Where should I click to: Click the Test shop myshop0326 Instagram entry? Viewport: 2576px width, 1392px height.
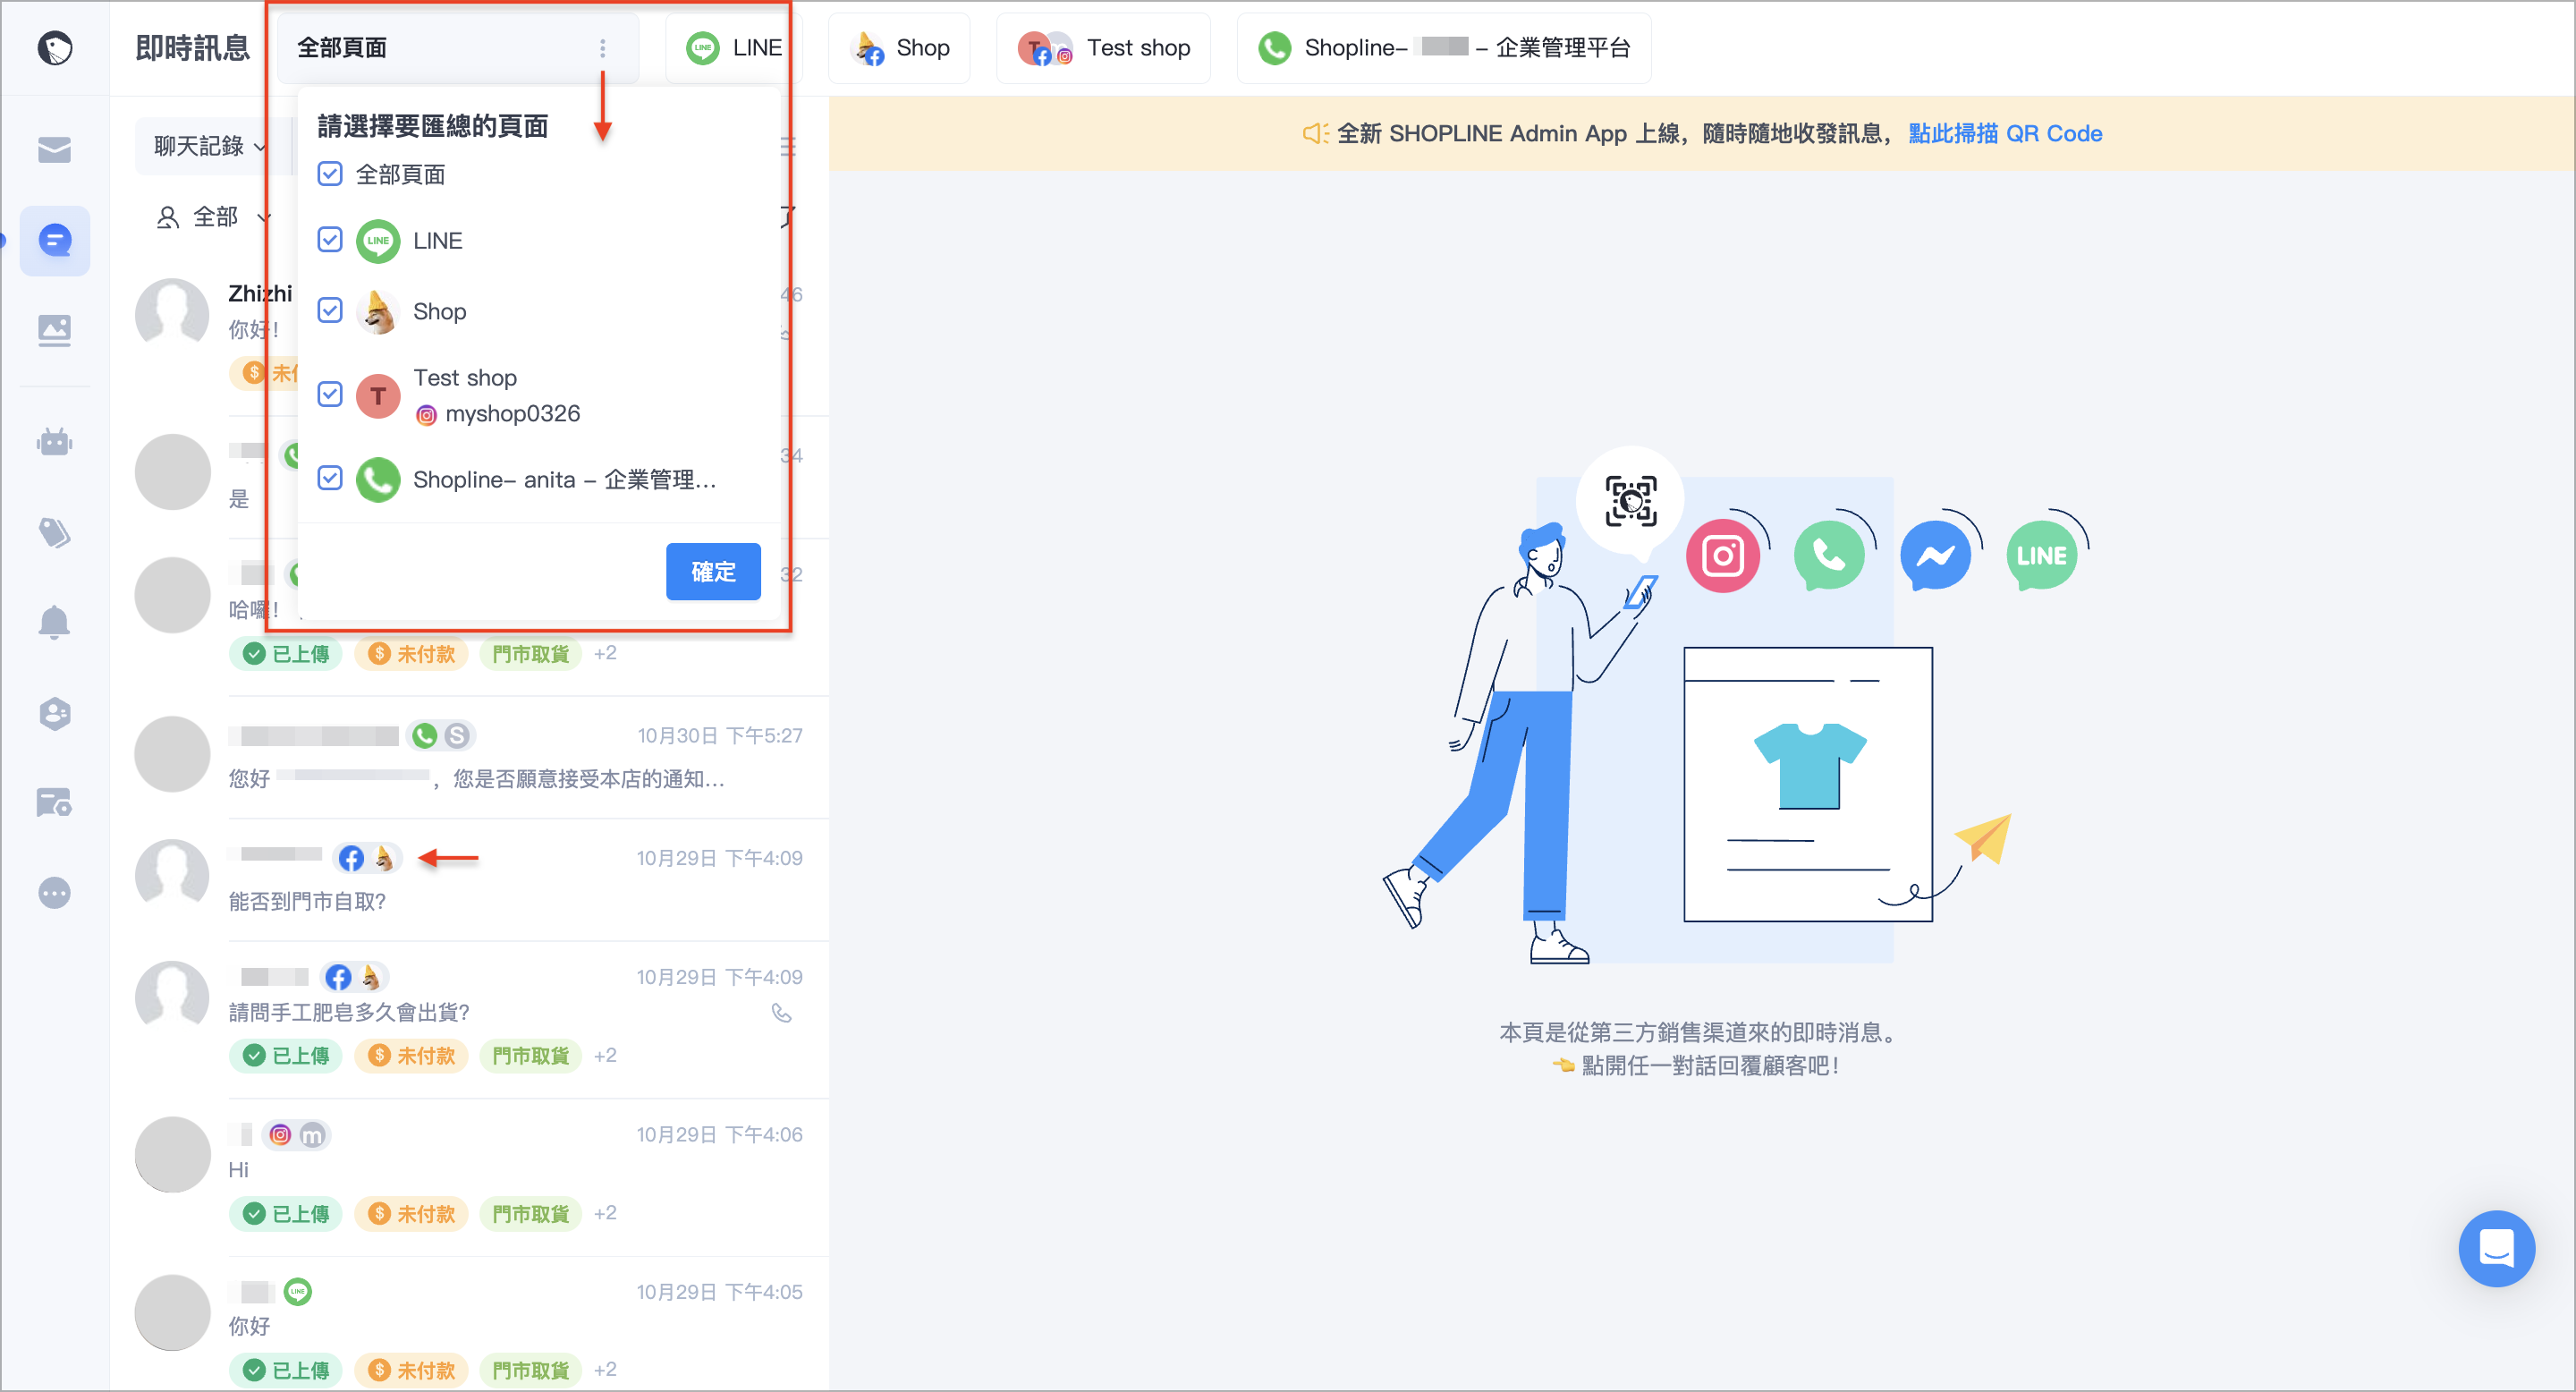(498, 414)
